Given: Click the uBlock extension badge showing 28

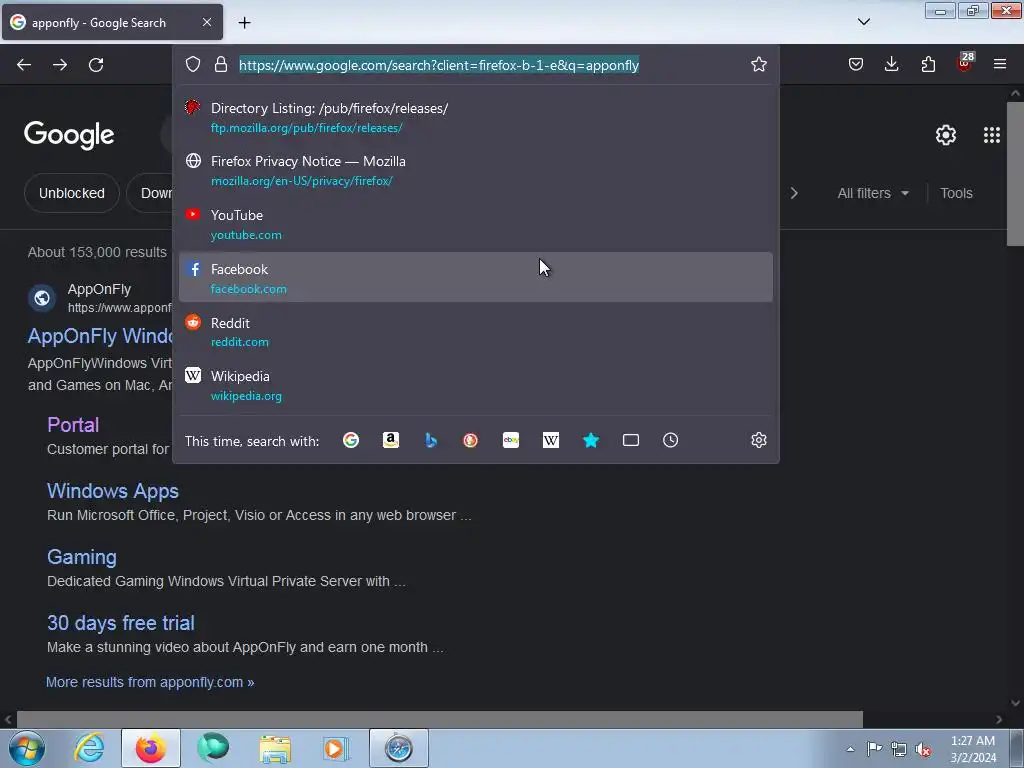Looking at the screenshot, I should tap(965, 63).
